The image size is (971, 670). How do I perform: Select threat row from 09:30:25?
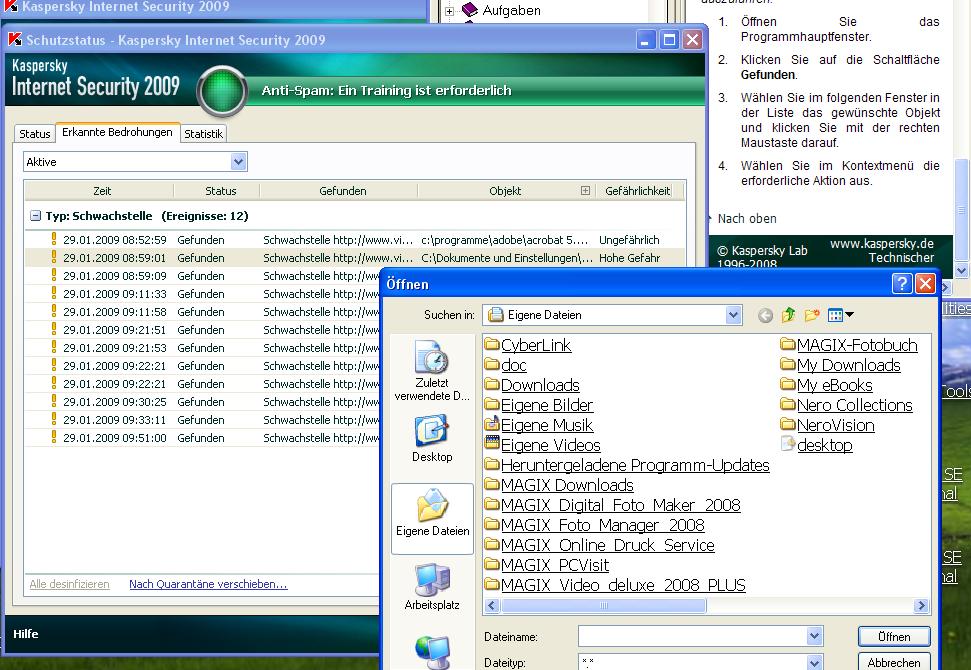pyautogui.click(x=203, y=402)
